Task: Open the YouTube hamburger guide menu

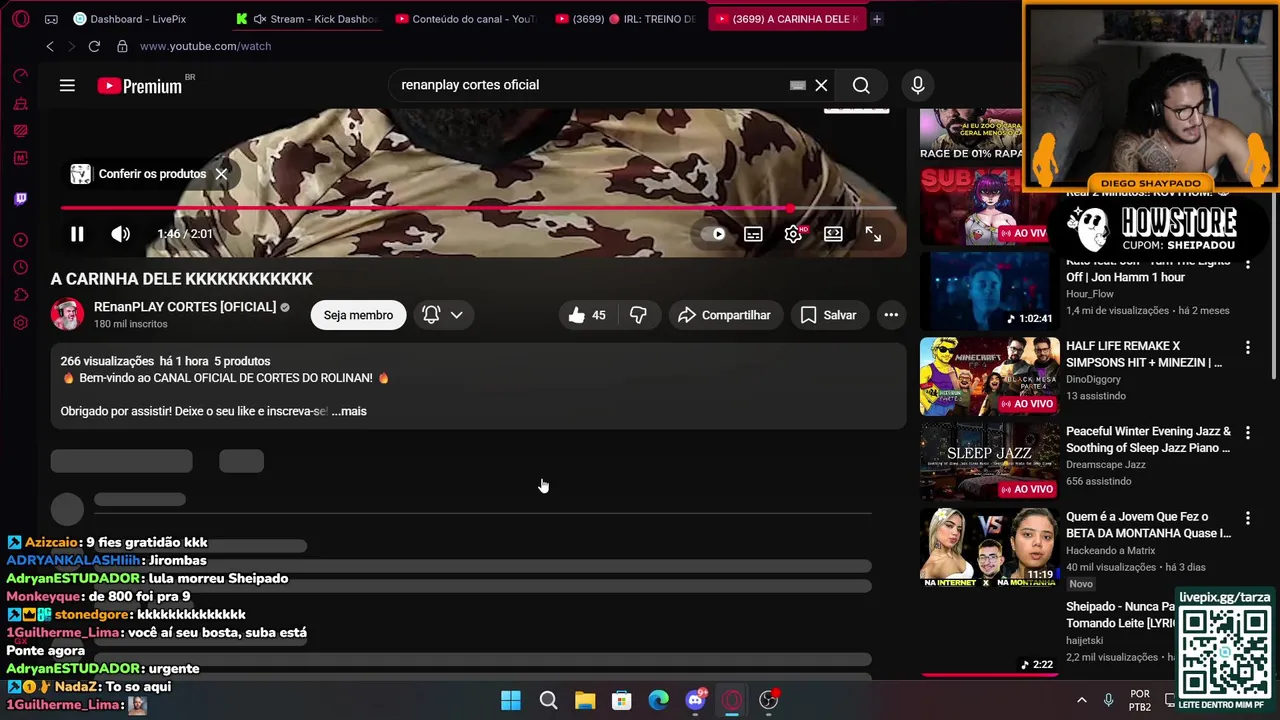Action: [x=67, y=86]
